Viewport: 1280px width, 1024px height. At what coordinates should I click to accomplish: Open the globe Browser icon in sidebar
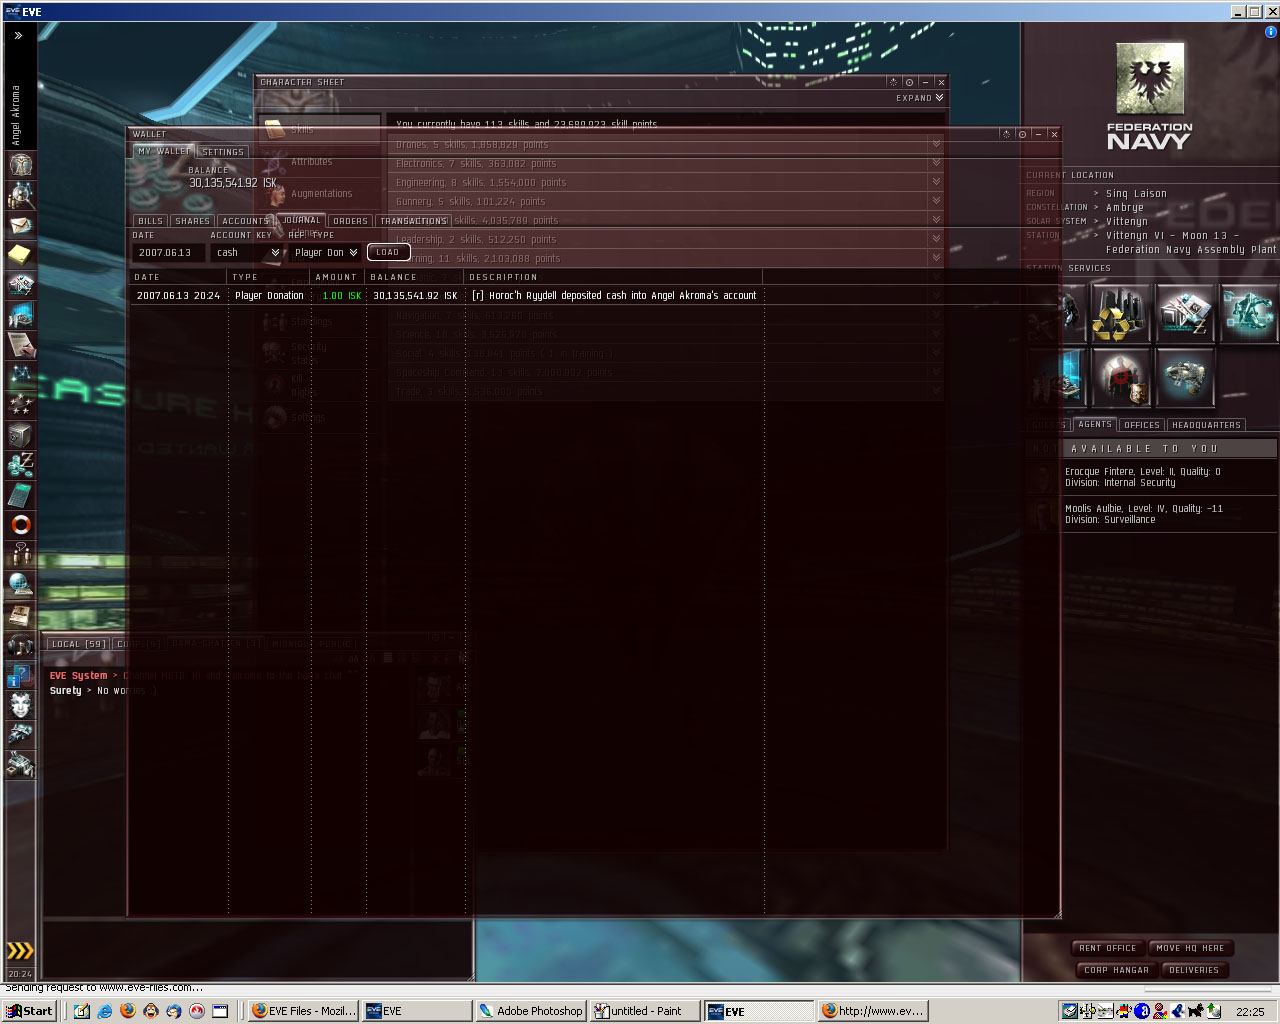pyautogui.click(x=21, y=584)
